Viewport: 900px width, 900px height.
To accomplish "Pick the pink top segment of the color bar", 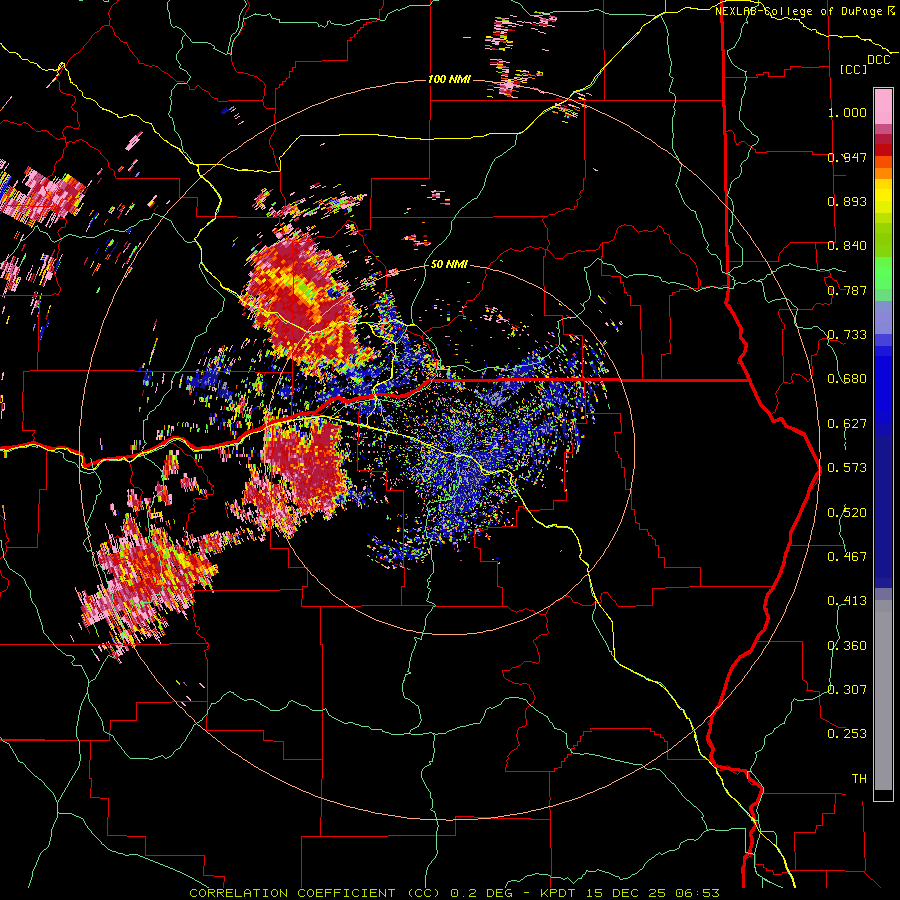I will pos(883,106).
